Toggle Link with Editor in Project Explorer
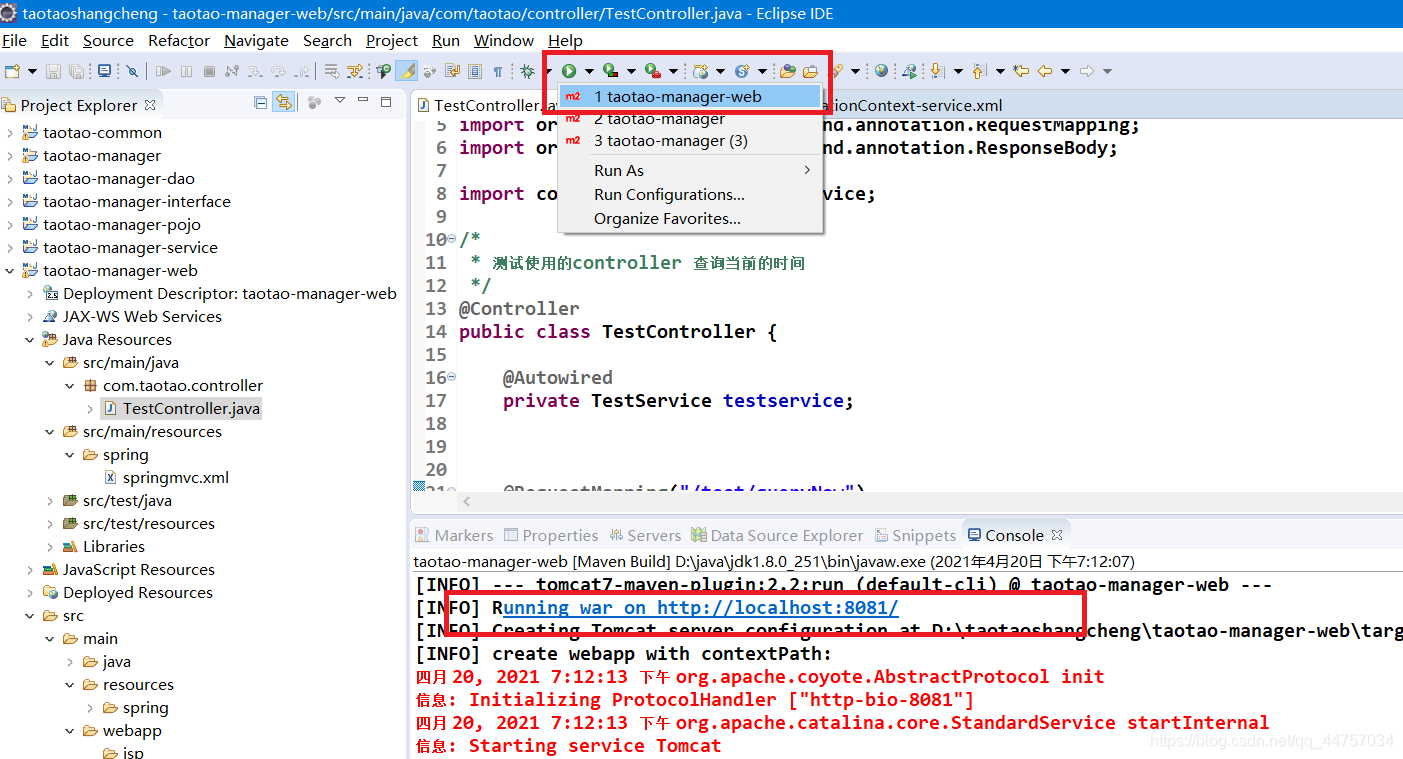The width and height of the screenshot is (1403, 759). (x=284, y=102)
